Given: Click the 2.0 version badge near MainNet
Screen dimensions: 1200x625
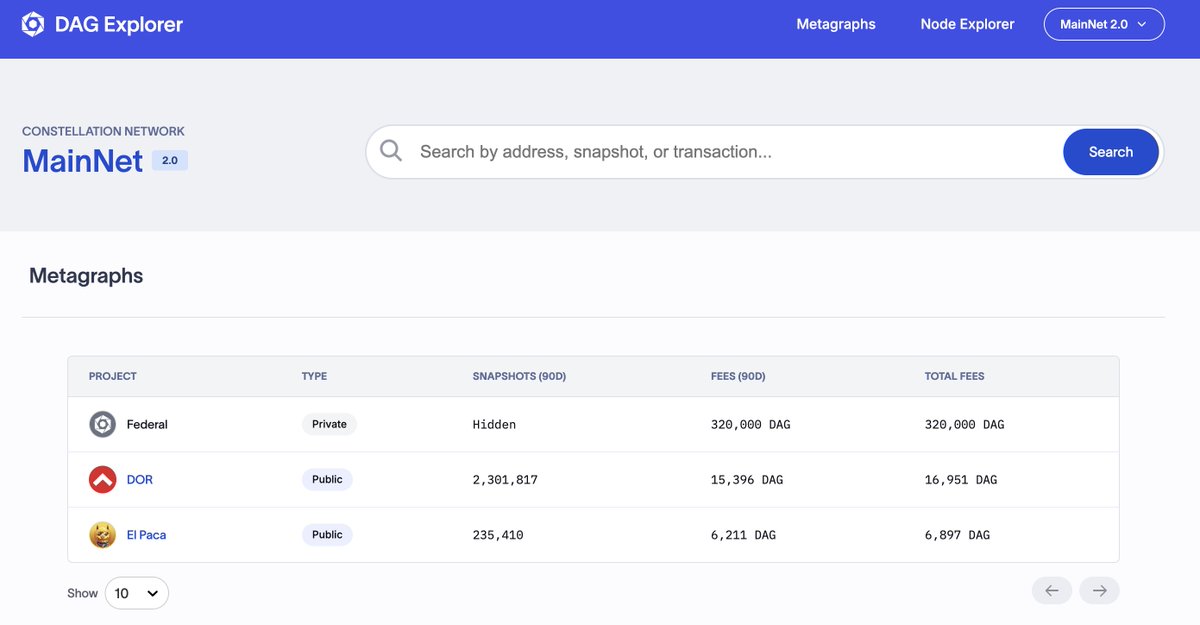Looking at the screenshot, I should [170, 160].
